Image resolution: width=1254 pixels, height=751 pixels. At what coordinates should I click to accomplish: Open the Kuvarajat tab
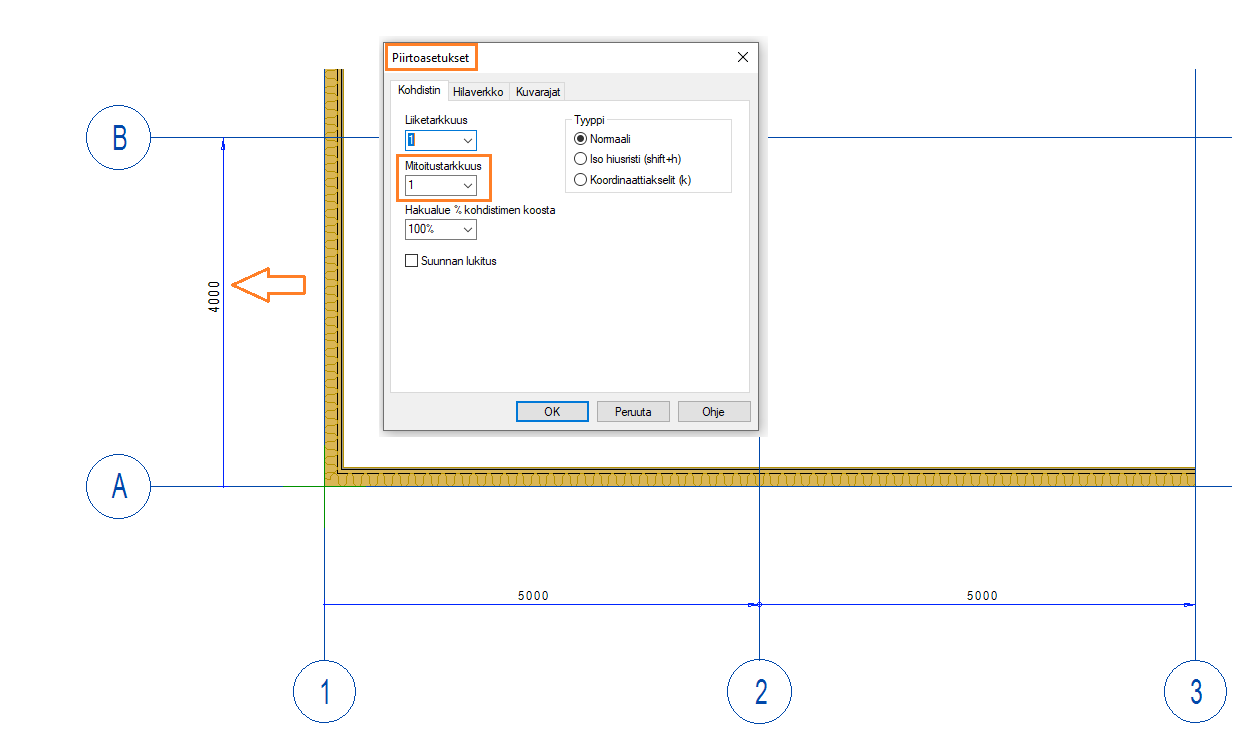pyautogui.click(x=538, y=91)
